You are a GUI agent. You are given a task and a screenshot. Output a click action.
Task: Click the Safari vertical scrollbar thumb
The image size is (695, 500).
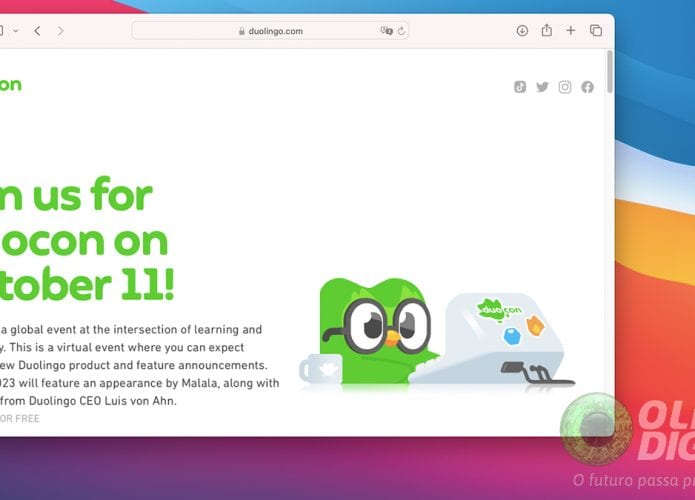610,72
